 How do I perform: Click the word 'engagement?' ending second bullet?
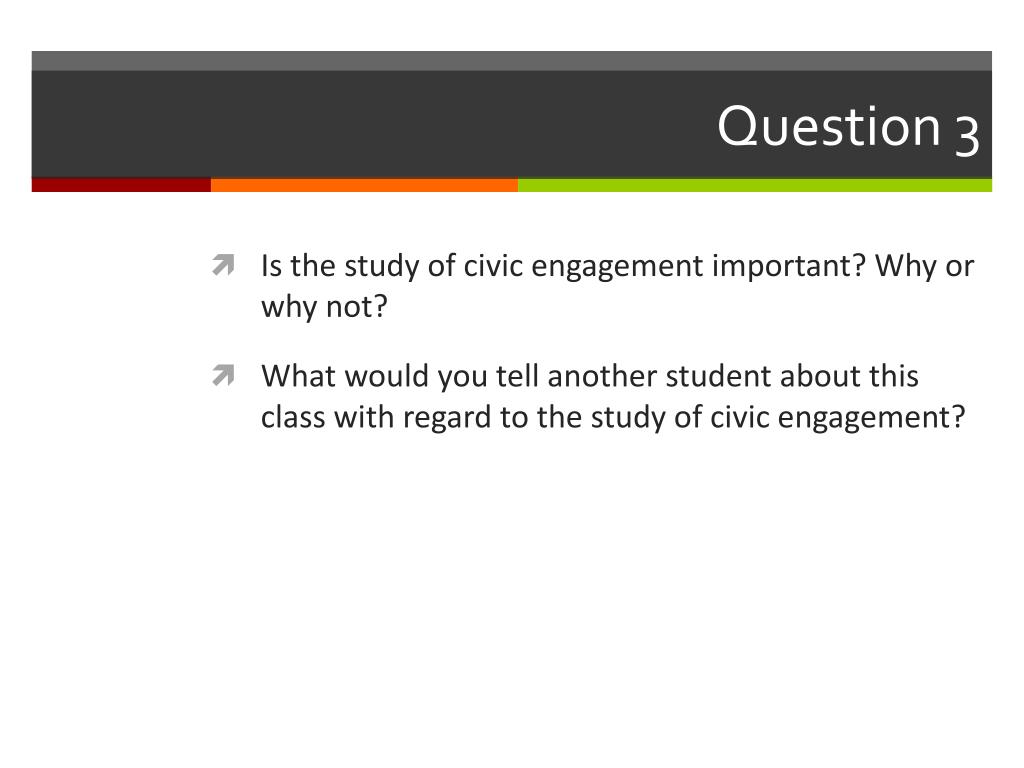pos(872,418)
